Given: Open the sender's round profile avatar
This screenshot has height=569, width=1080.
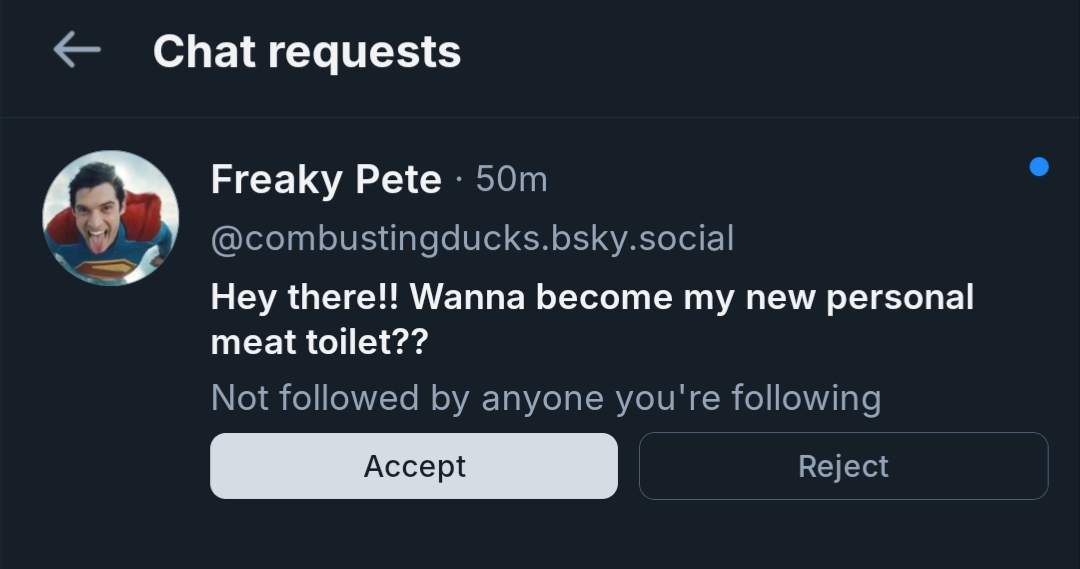Looking at the screenshot, I should (110, 218).
